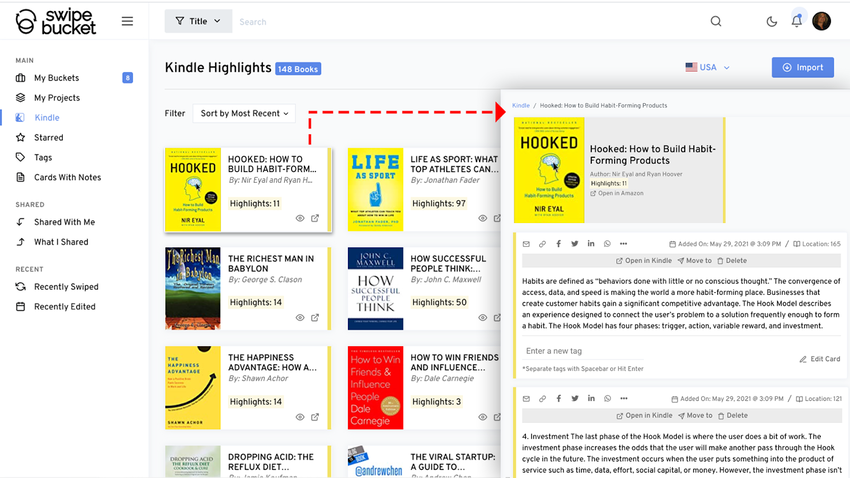View eye icon for Richest Man in Babylon
The image size is (850, 478).
[300, 318]
